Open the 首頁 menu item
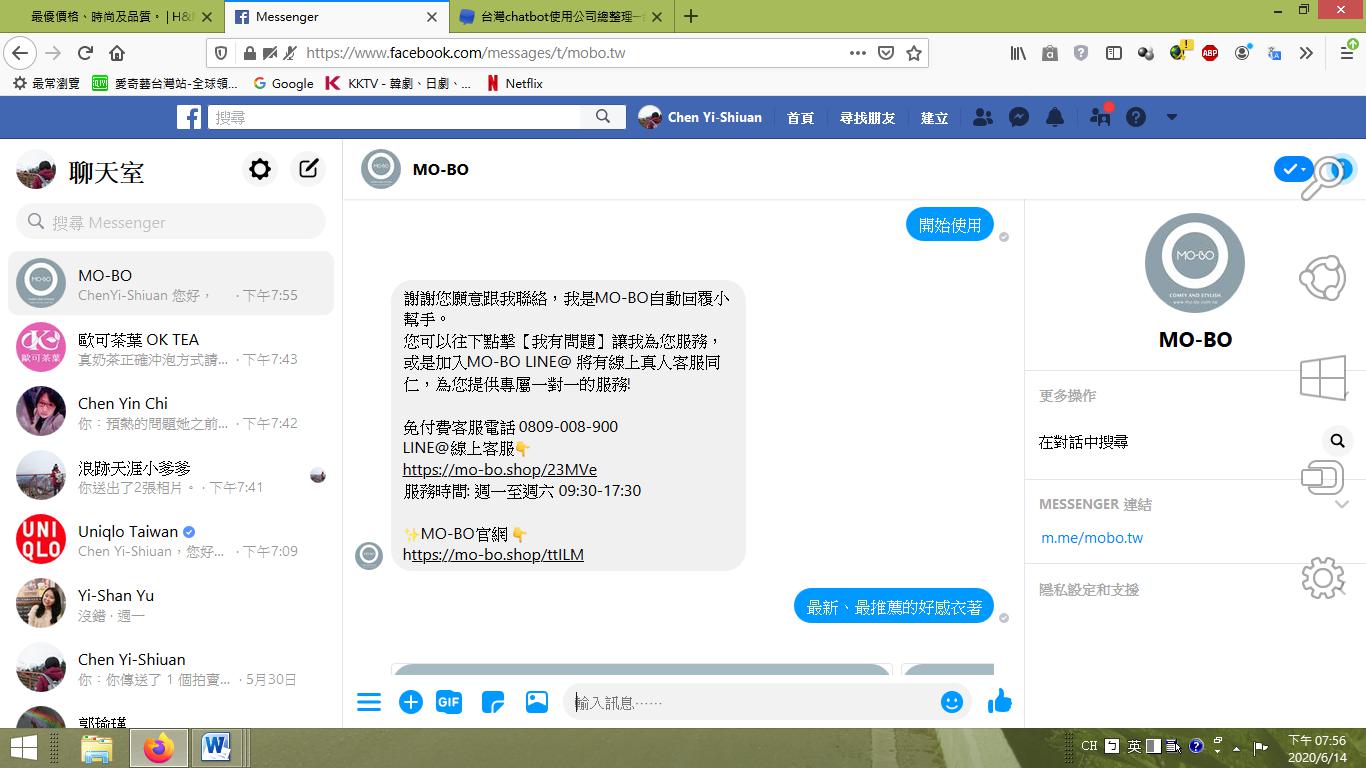 click(800, 118)
